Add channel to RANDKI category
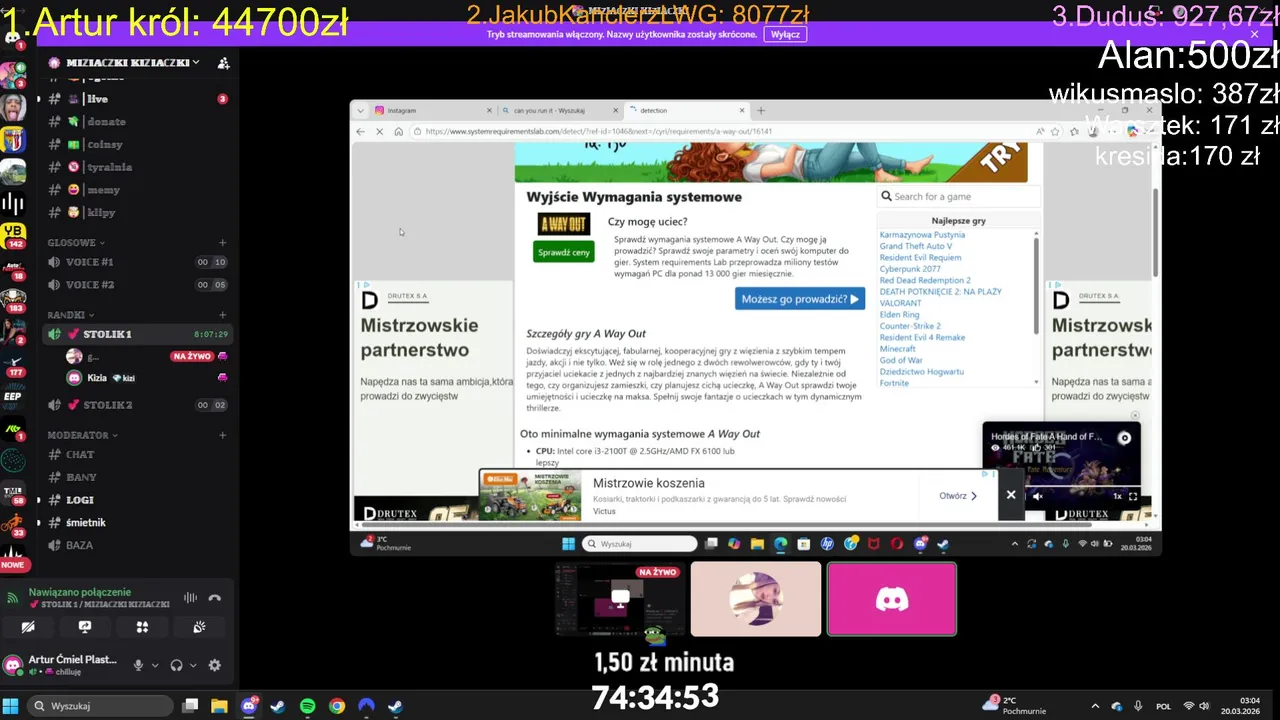 [x=222, y=315]
